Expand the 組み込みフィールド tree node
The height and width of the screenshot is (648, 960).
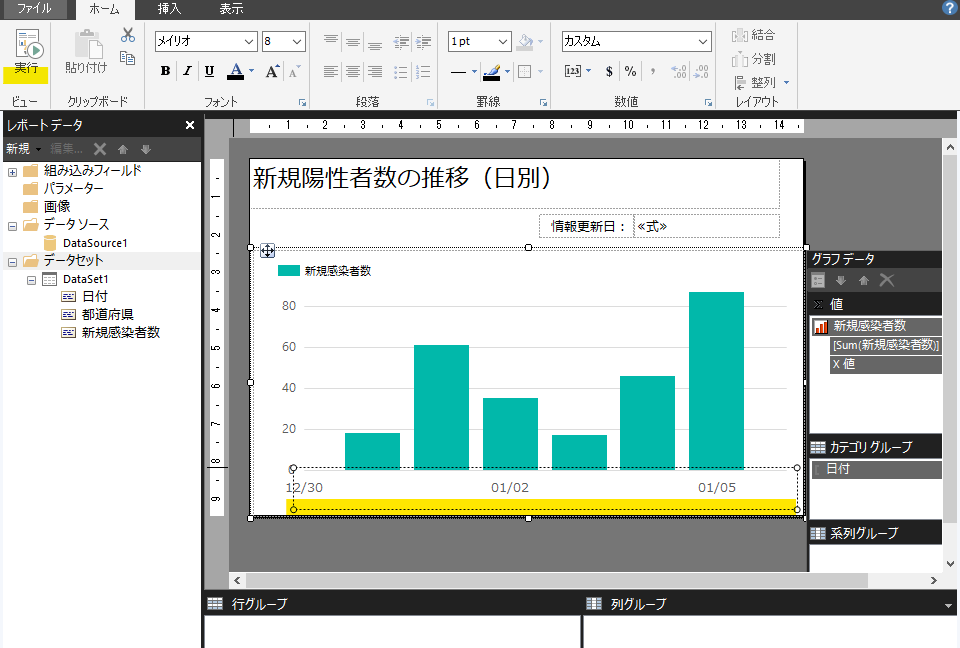tap(13, 171)
